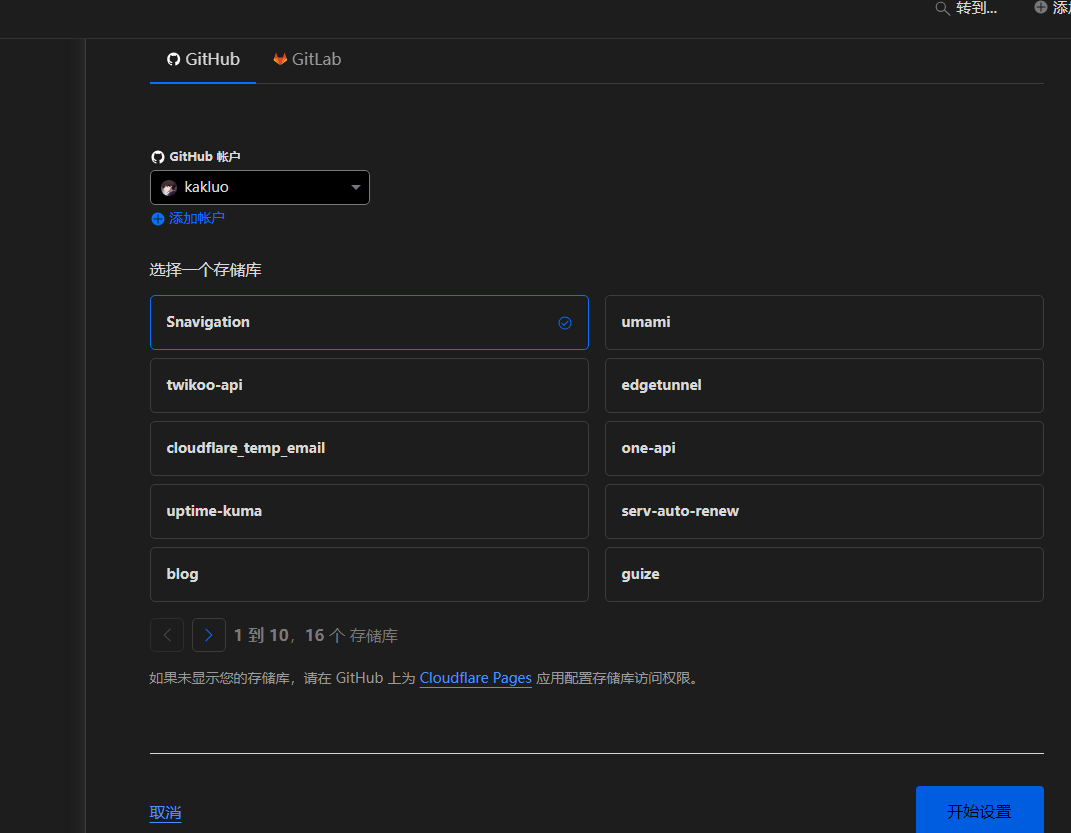Switch to the GitLab tab
The width and height of the screenshot is (1071, 833).
307,59
